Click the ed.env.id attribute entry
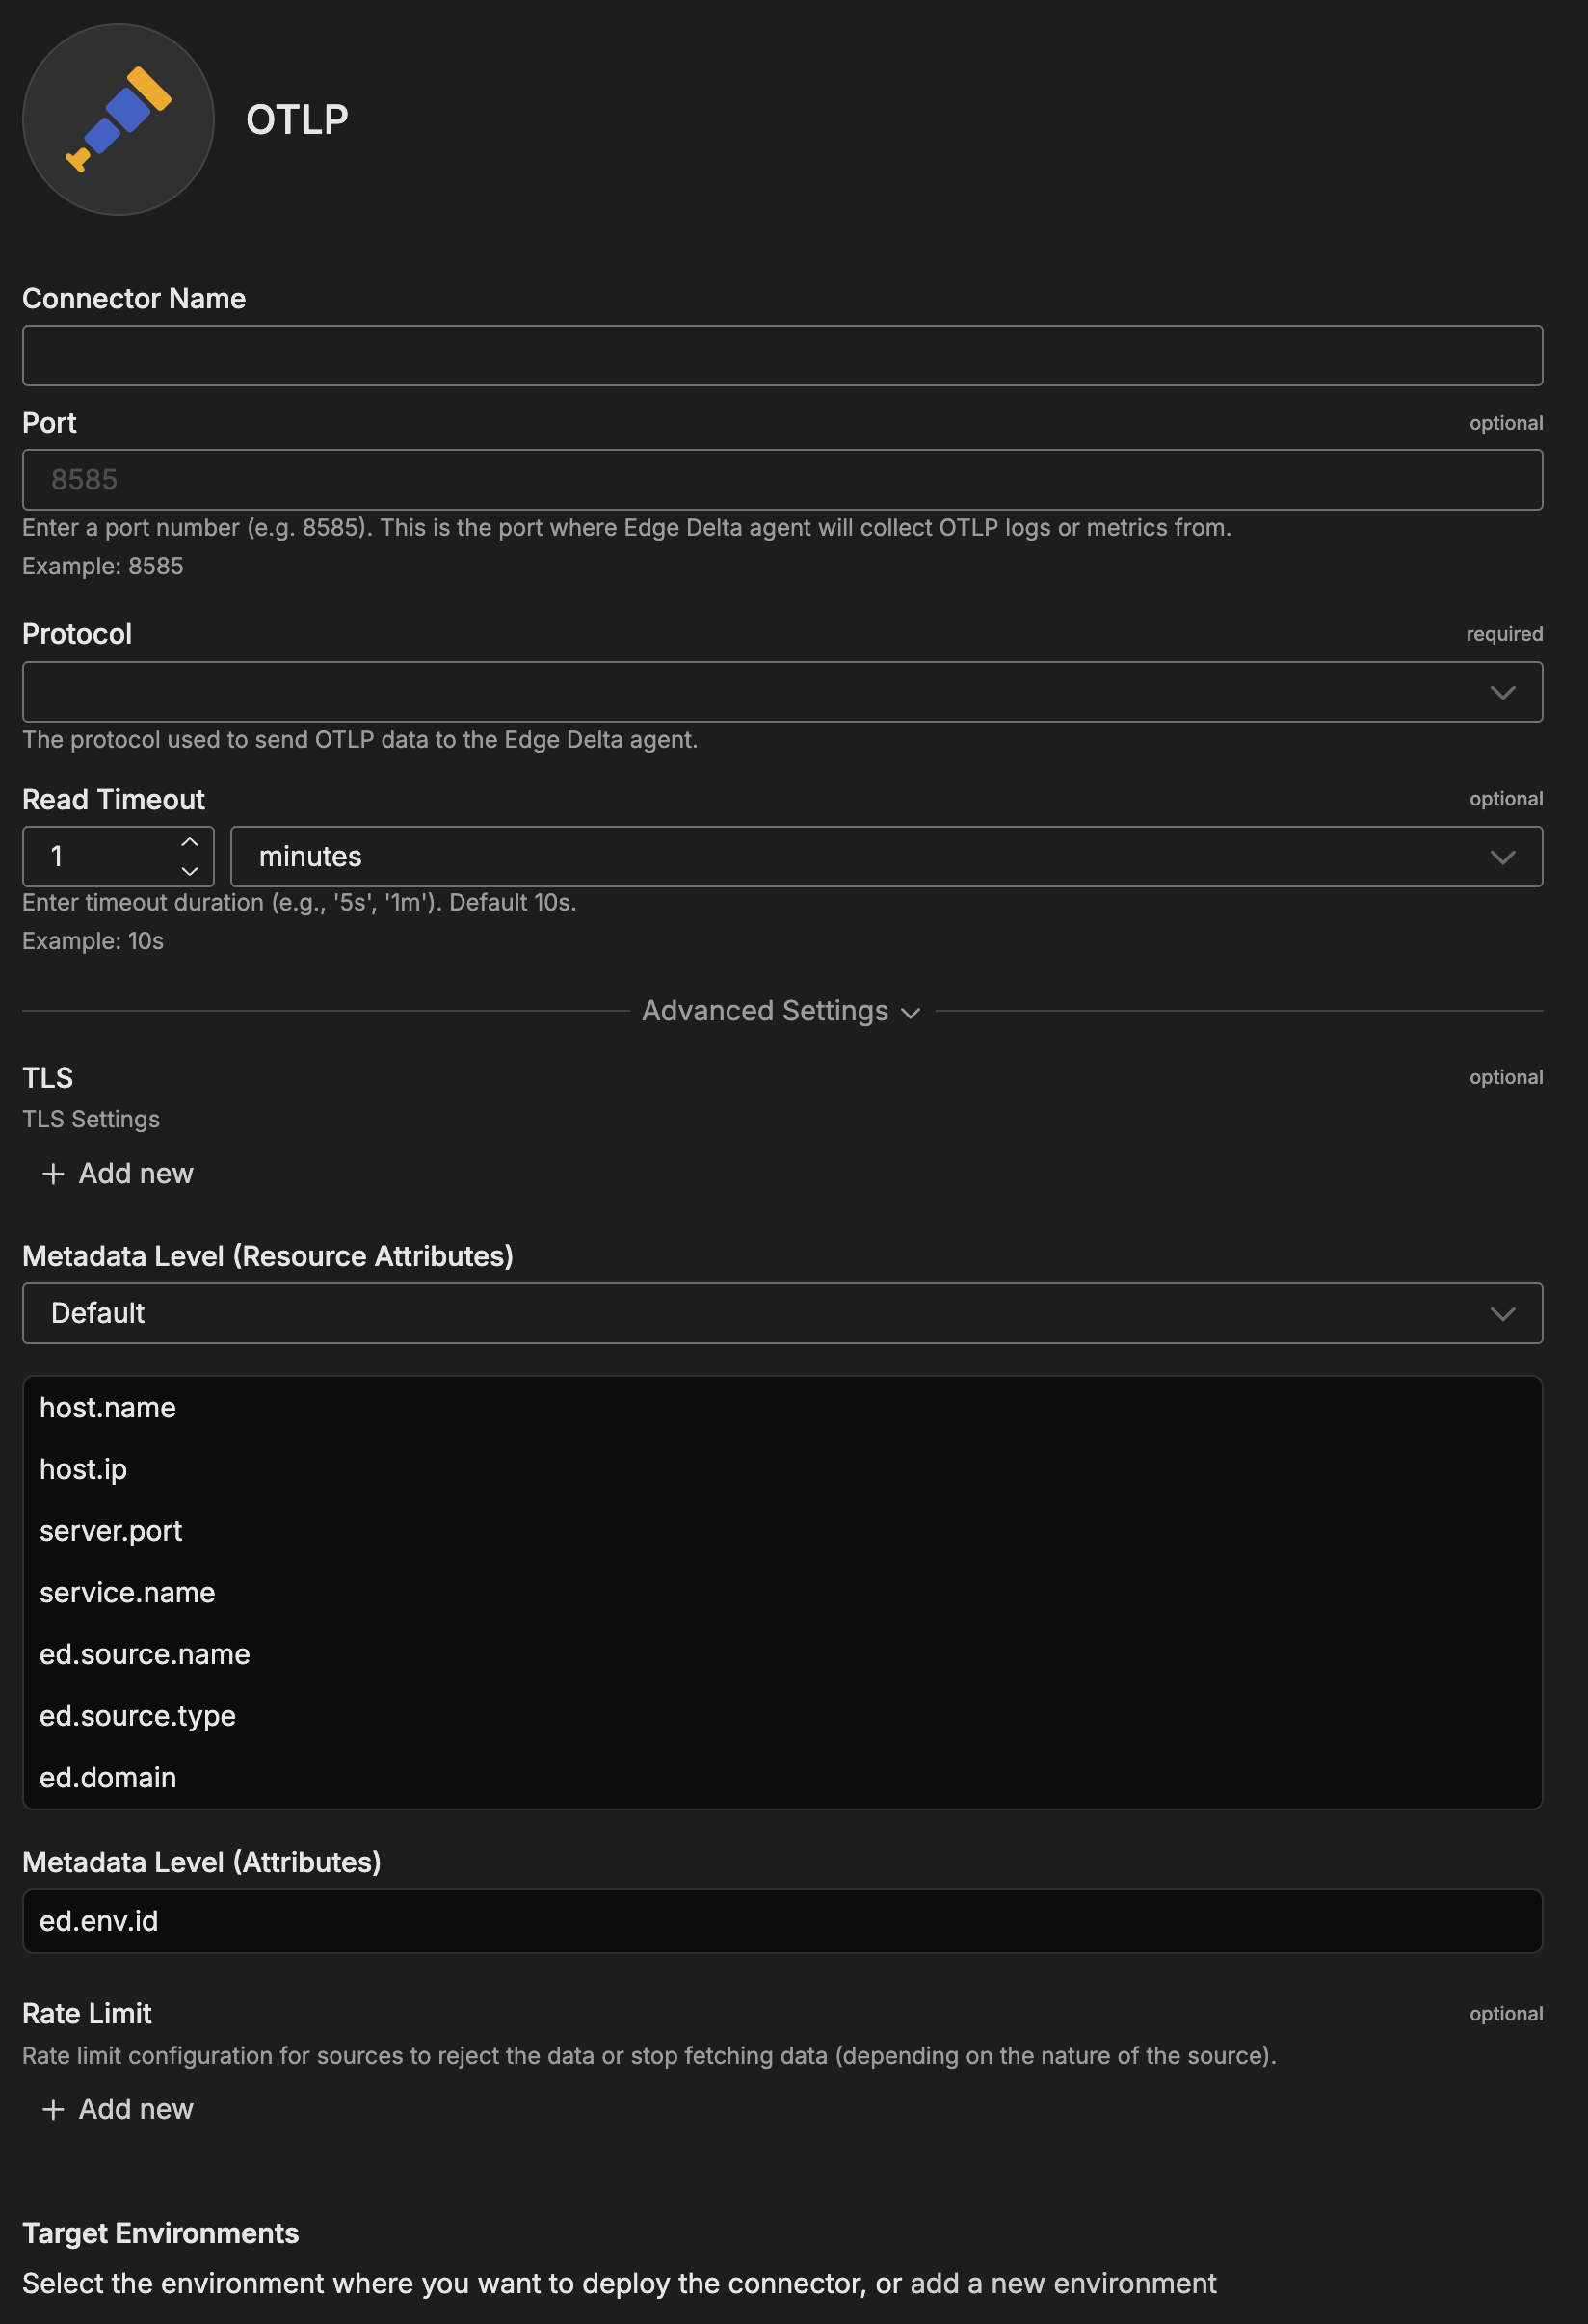Viewport: 1588px width, 2324px height. 99,1921
